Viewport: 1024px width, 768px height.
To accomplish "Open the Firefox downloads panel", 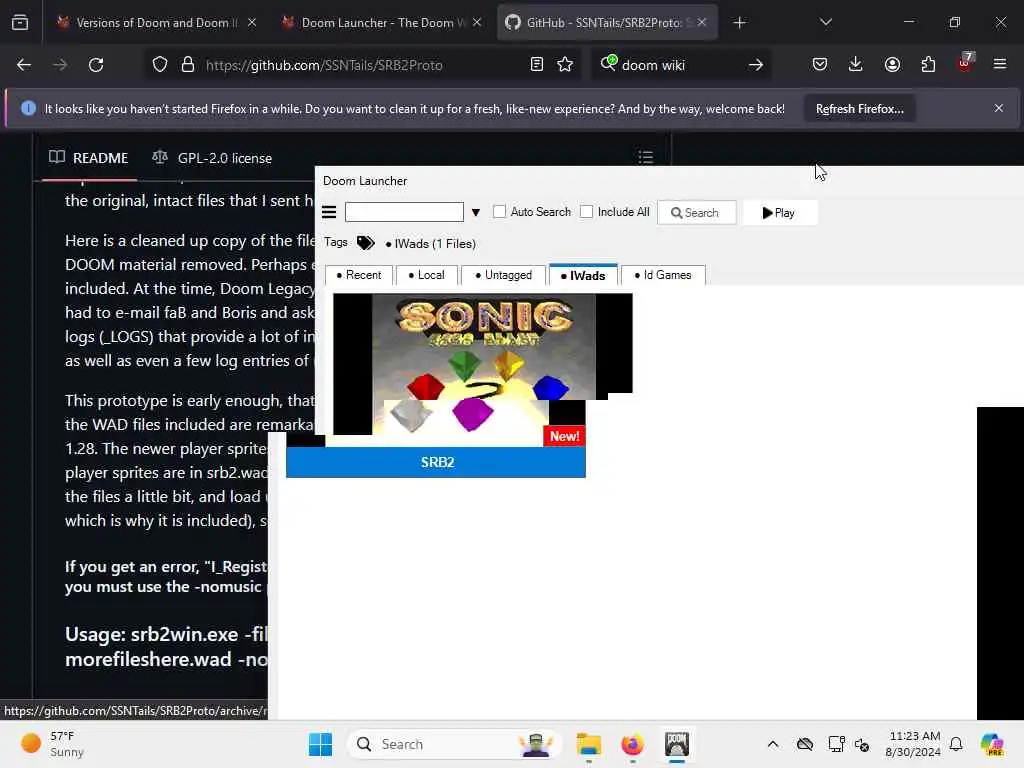I will click(856, 65).
